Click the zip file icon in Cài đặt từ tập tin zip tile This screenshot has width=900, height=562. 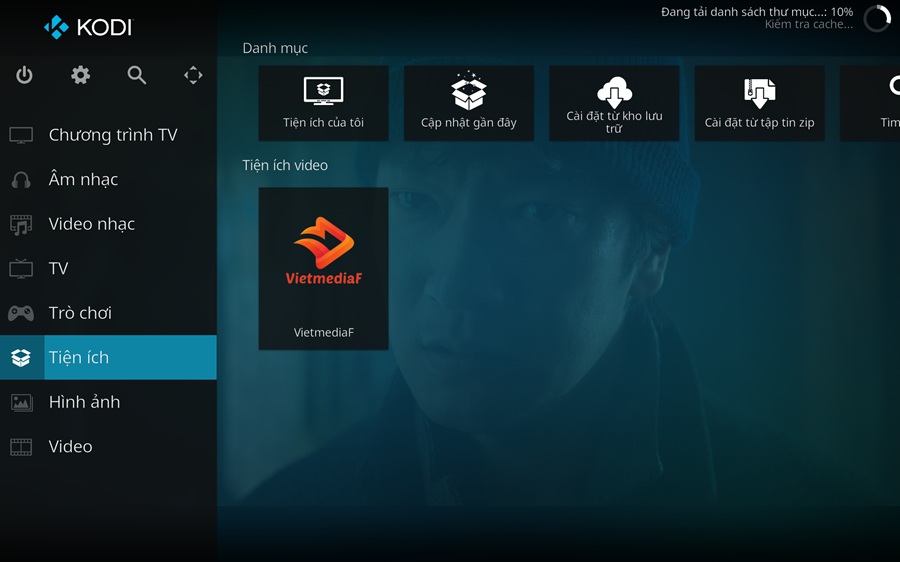(759, 93)
